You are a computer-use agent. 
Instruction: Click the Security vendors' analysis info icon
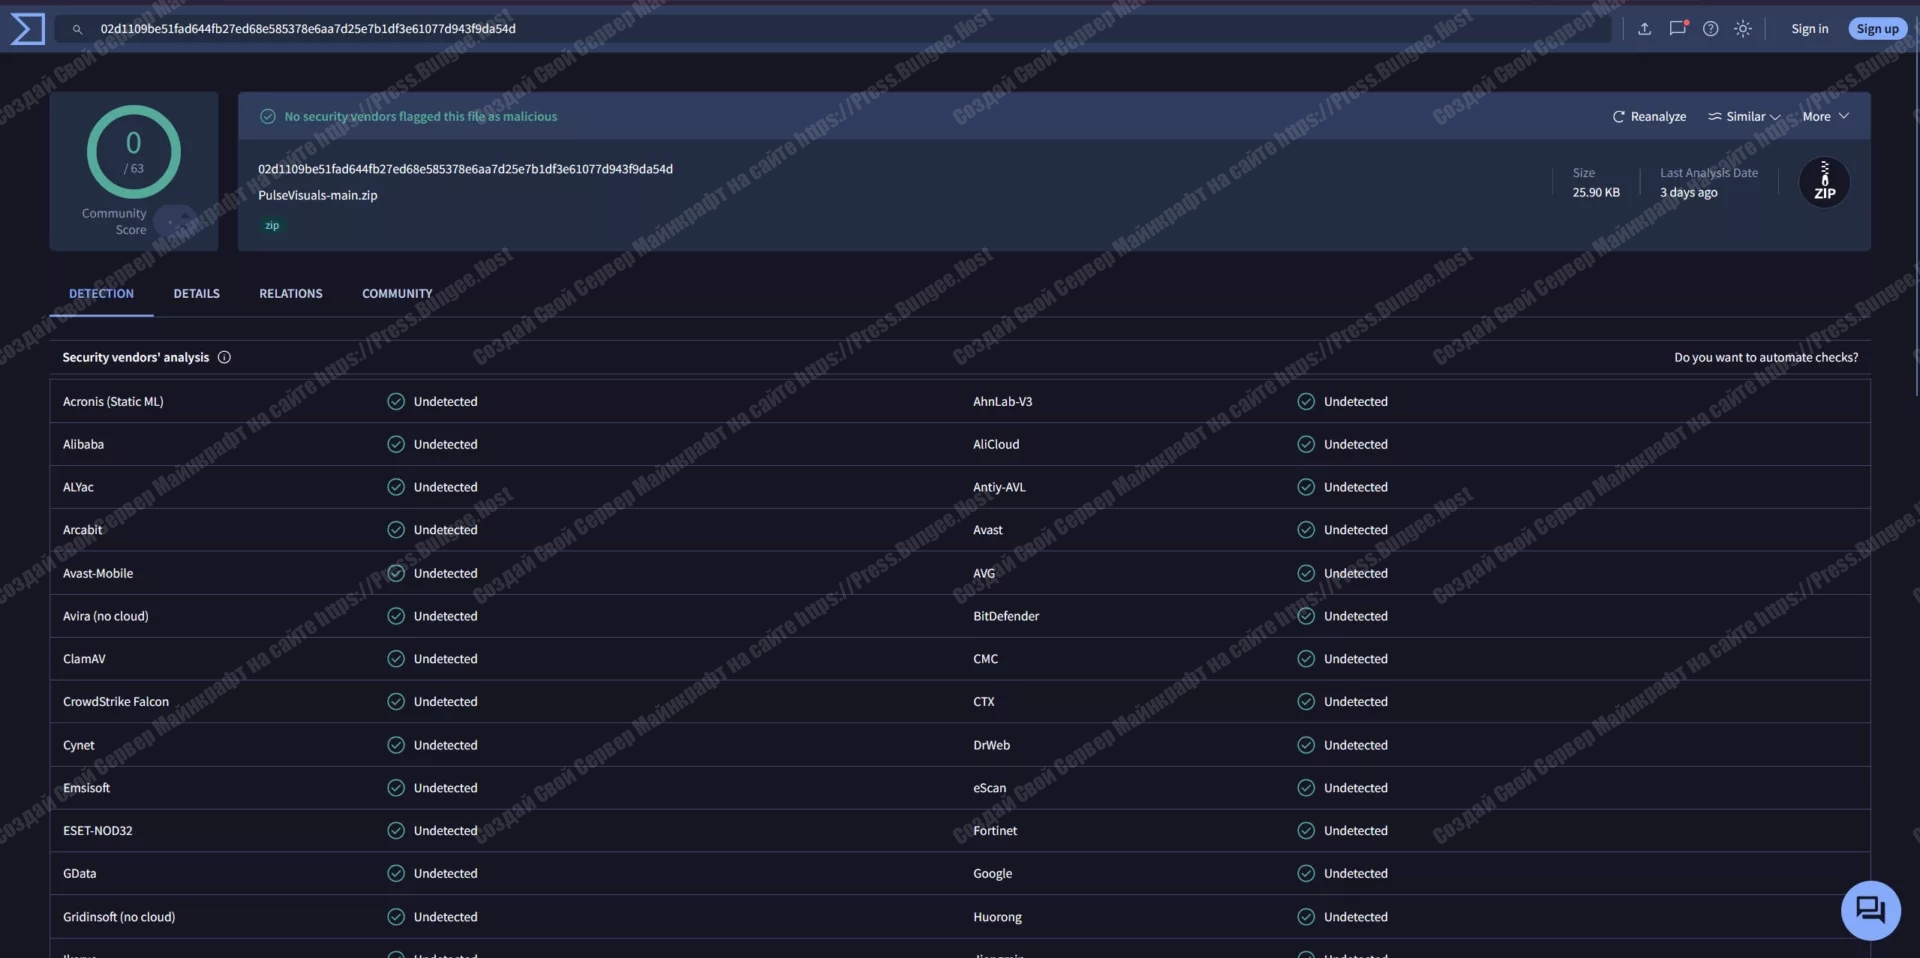click(x=224, y=358)
